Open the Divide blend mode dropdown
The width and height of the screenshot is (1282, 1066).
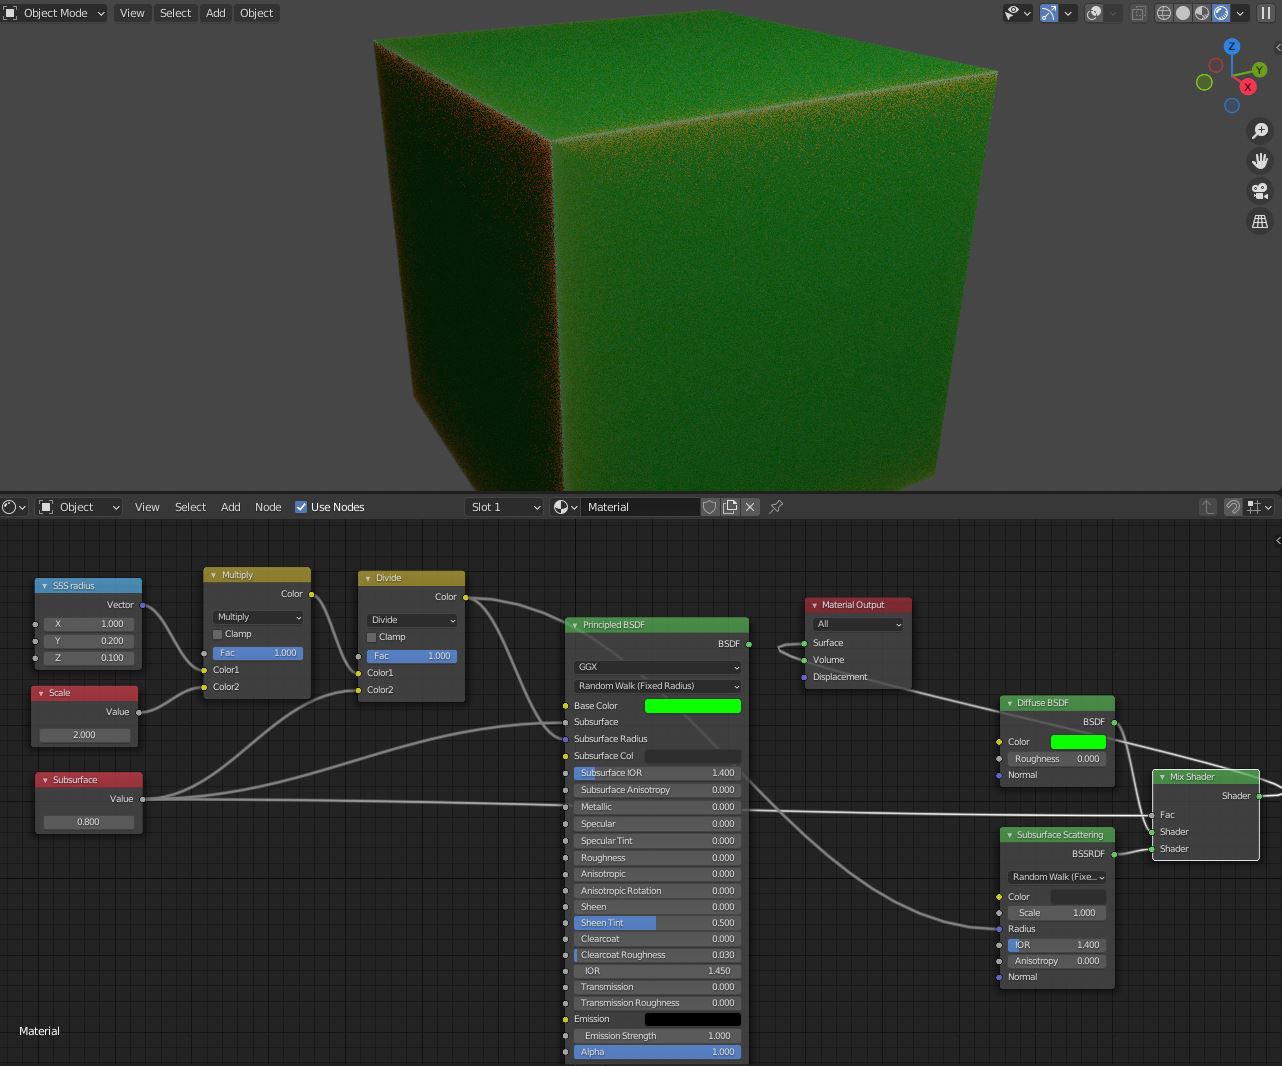412,620
